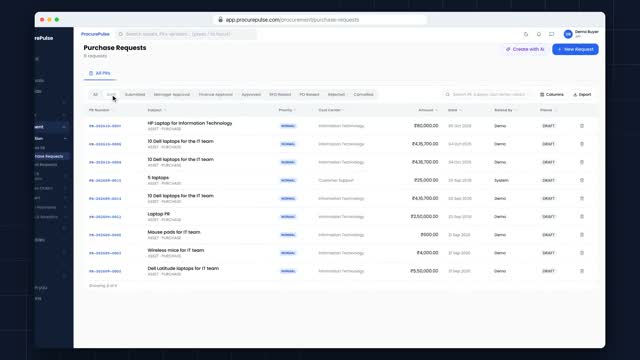Click the Create with AI button
The width and height of the screenshot is (640, 360).
[x=525, y=49]
